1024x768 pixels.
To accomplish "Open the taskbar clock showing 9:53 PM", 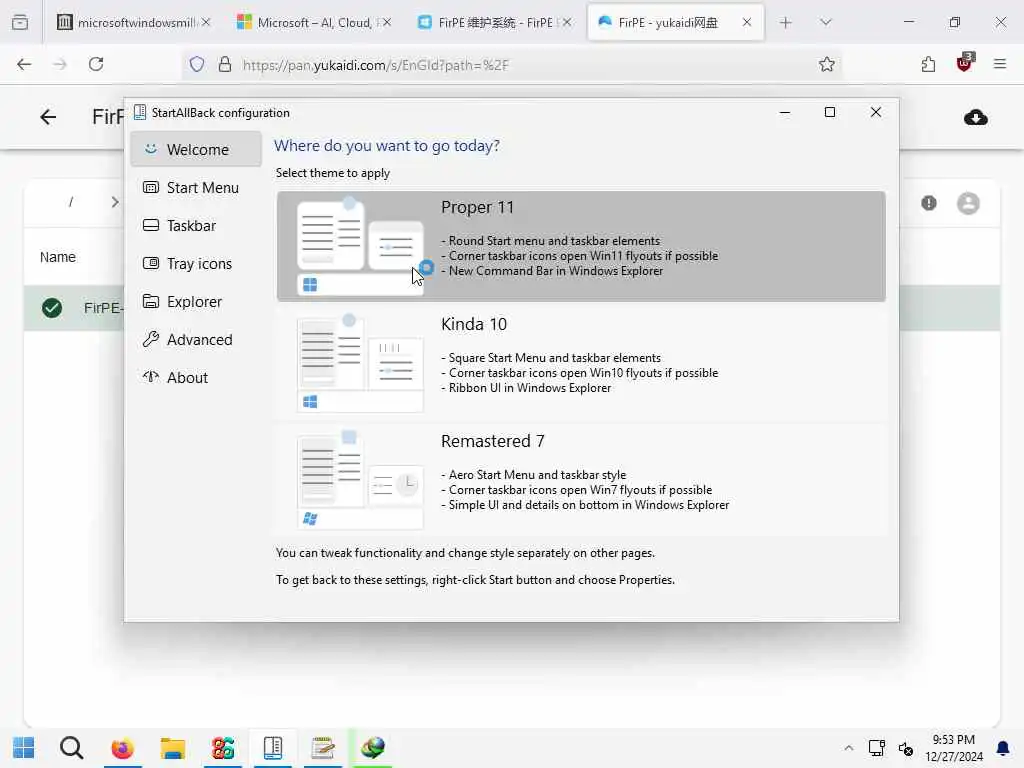I will tap(953, 748).
